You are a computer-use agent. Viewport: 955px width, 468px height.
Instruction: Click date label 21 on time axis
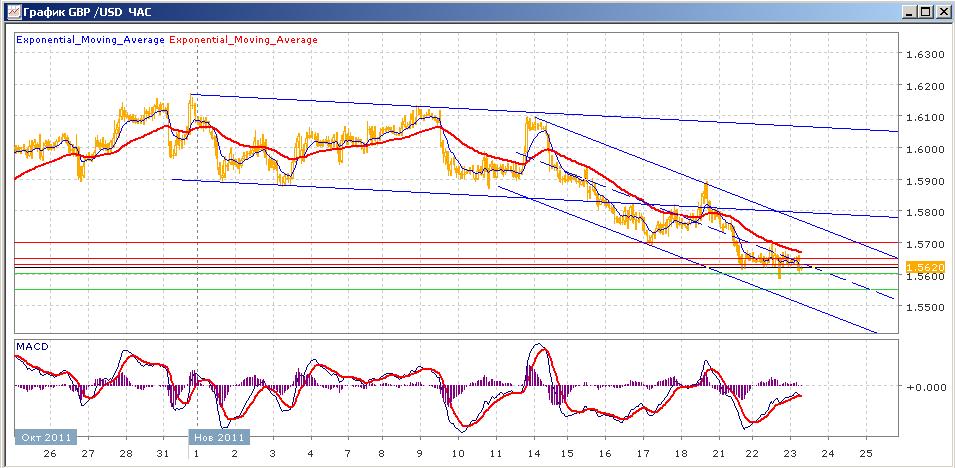point(719,454)
